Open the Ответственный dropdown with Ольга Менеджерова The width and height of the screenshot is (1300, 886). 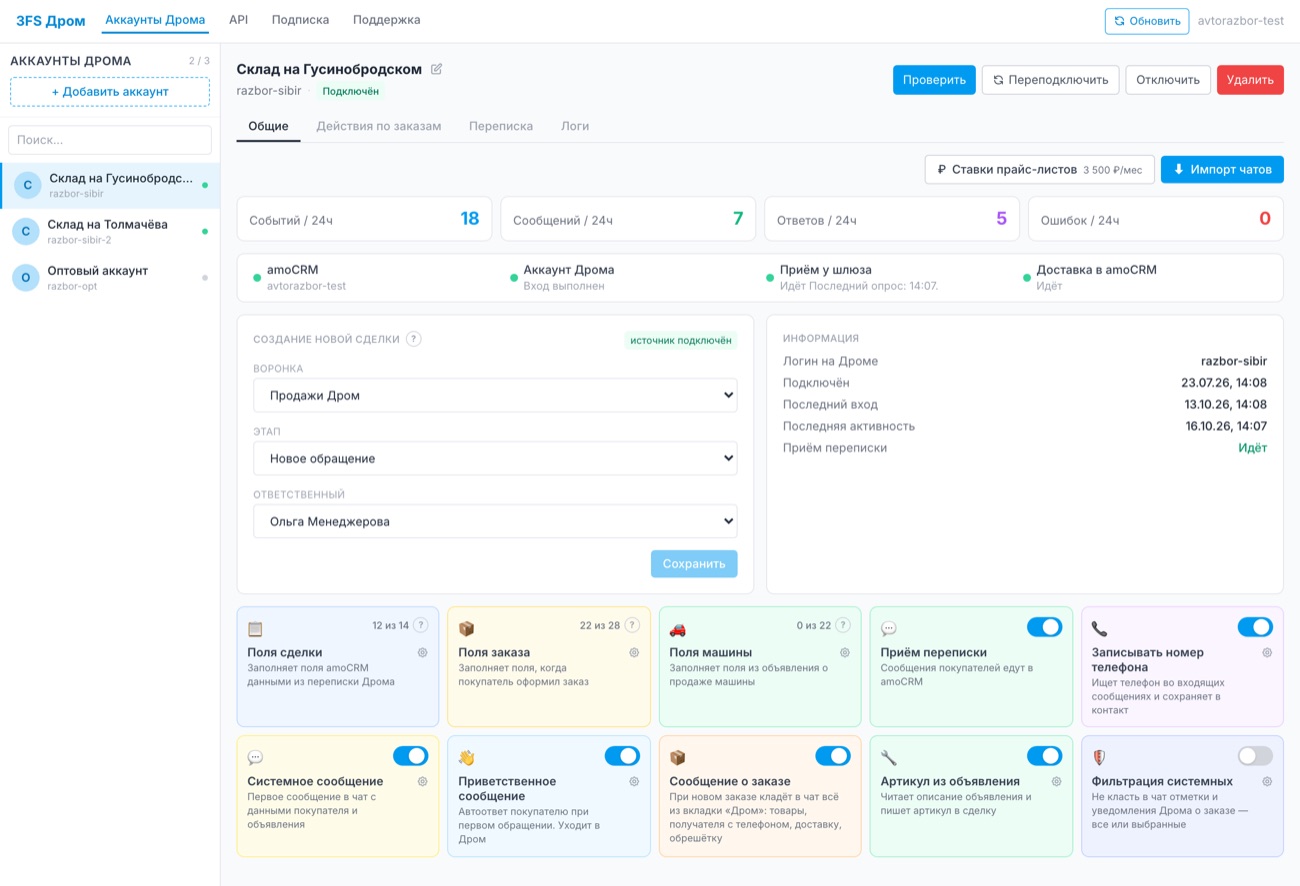coord(495,521)
